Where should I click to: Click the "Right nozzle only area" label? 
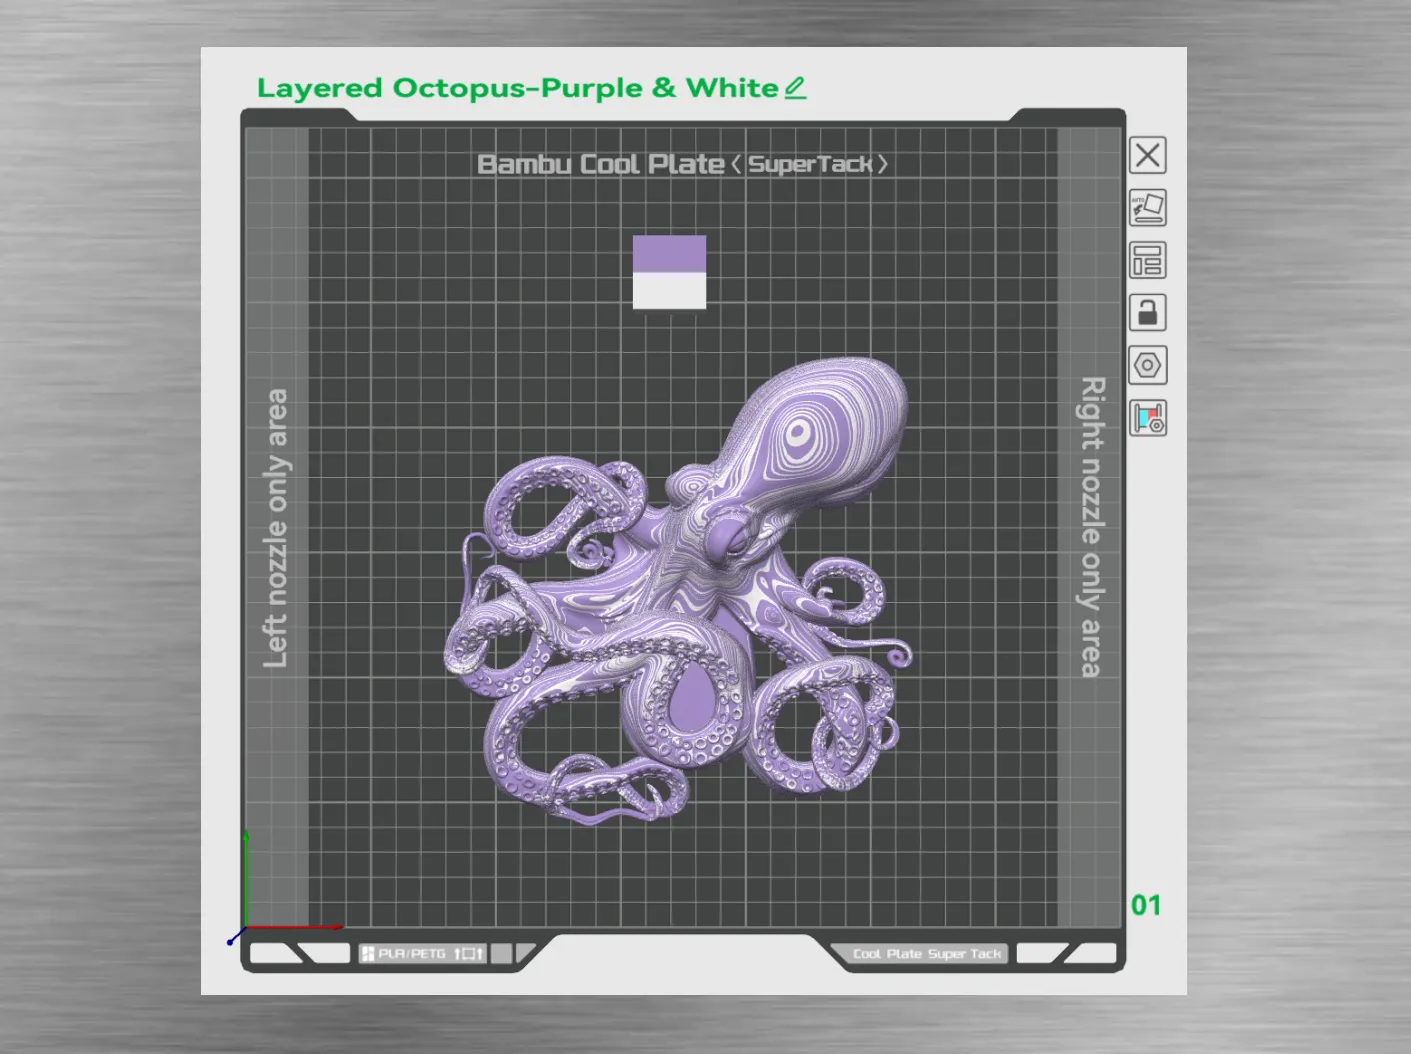1092,527
